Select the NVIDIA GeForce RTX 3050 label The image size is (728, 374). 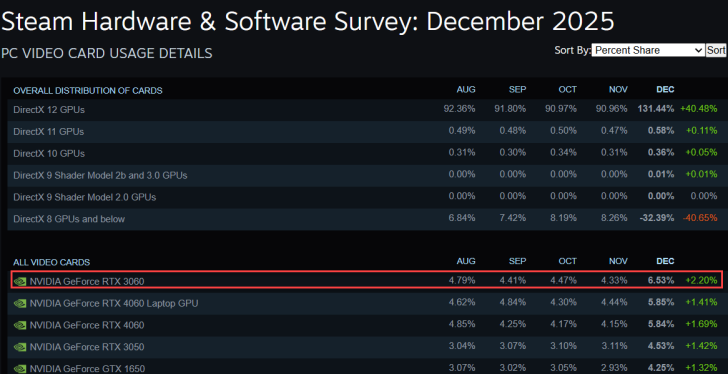(87, 347)
